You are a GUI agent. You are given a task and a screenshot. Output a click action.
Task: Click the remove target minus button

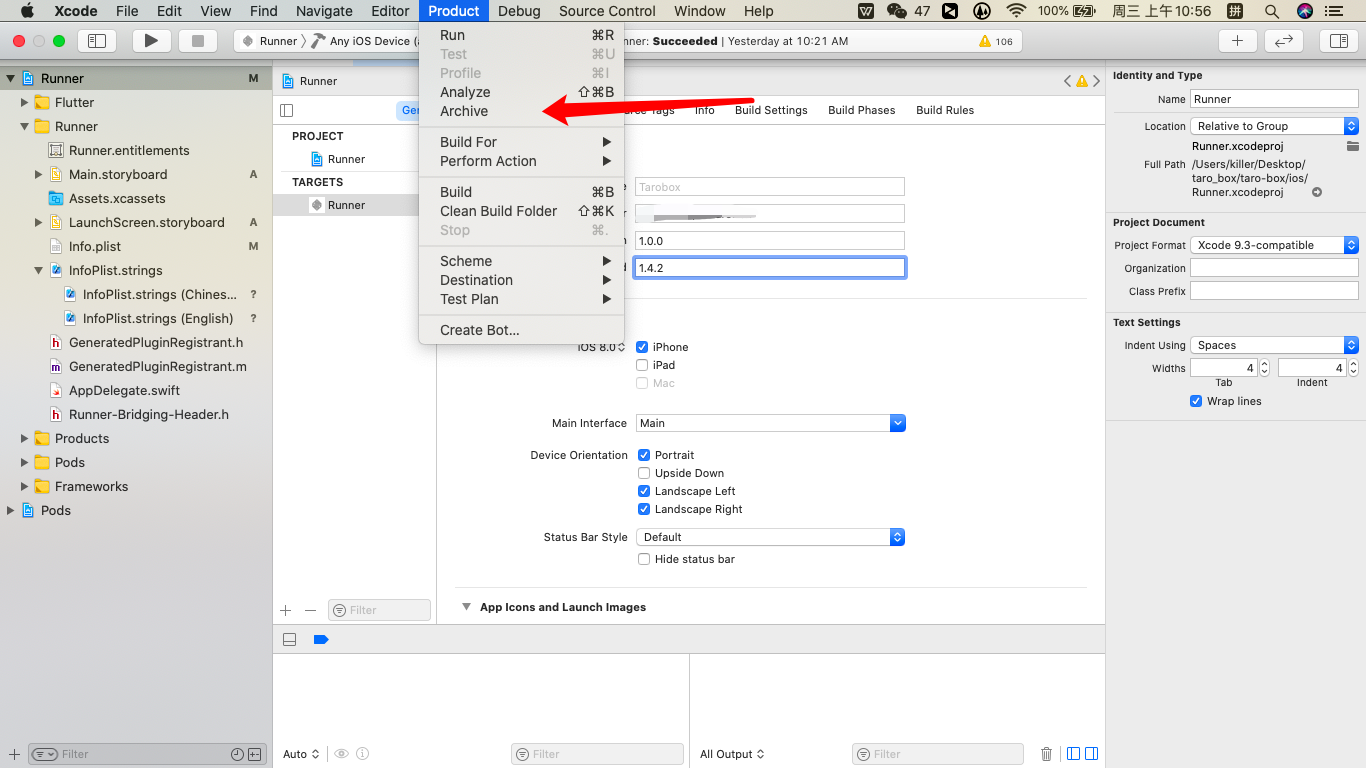(310, 610)
